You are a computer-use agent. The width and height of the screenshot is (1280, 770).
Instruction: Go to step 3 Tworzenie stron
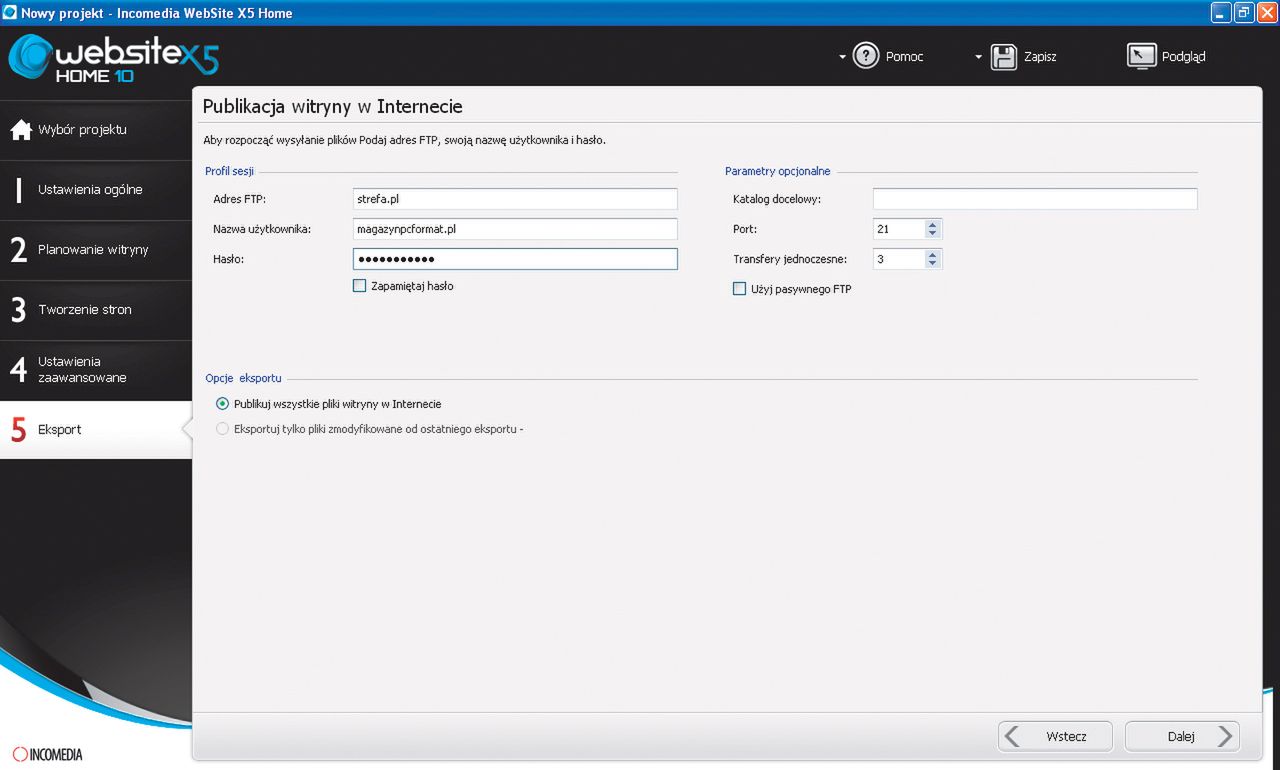tap(96, 310)
